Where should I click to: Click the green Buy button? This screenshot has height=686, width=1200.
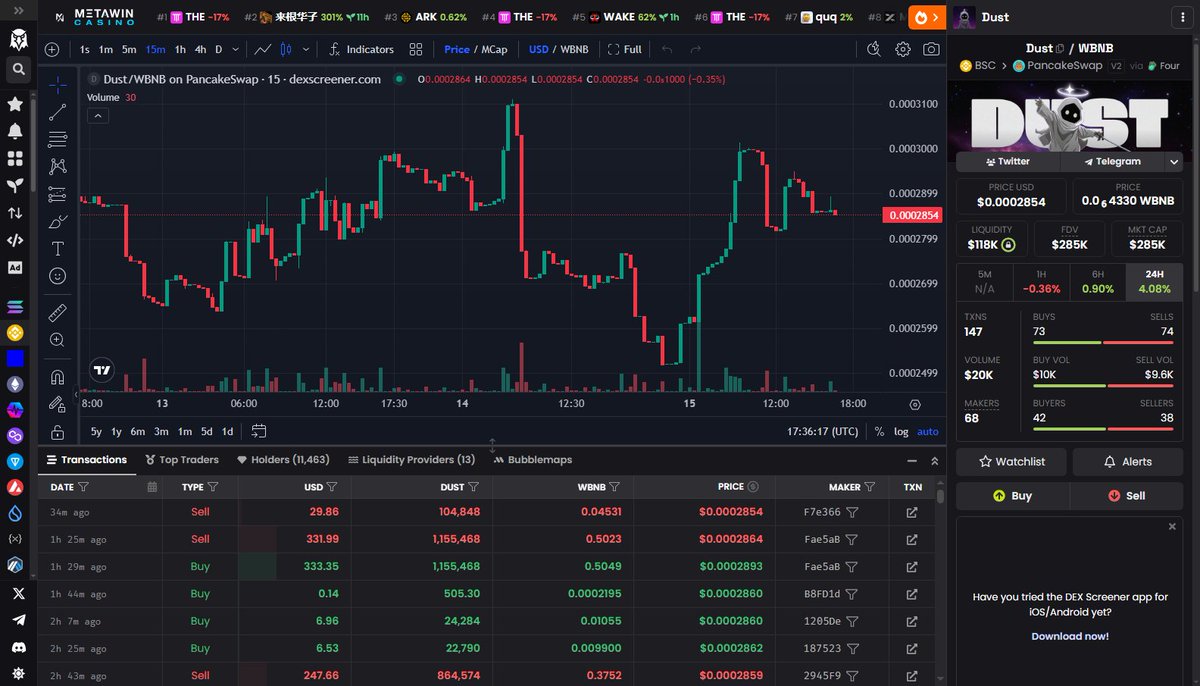[1012, 495]
